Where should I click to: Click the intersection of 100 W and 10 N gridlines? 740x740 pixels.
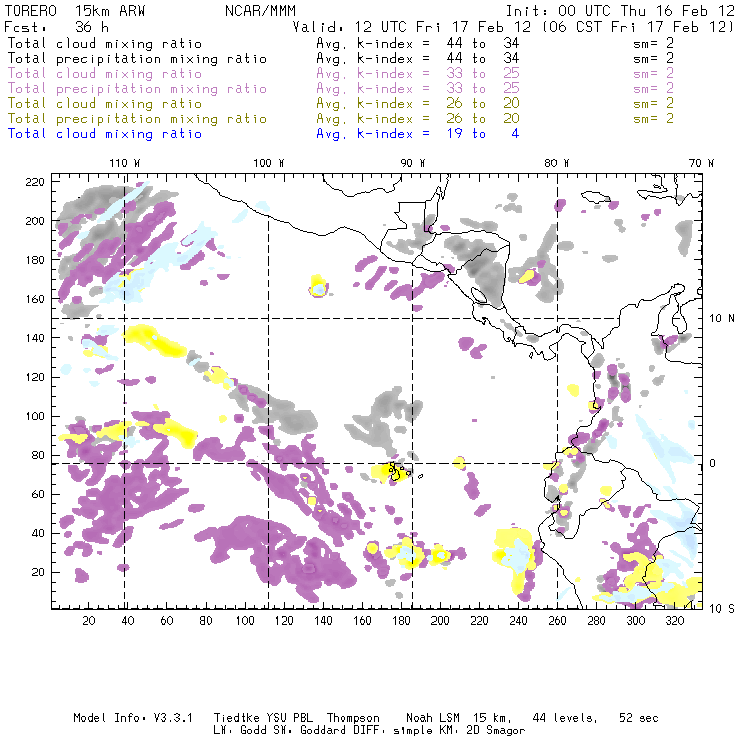268,318
